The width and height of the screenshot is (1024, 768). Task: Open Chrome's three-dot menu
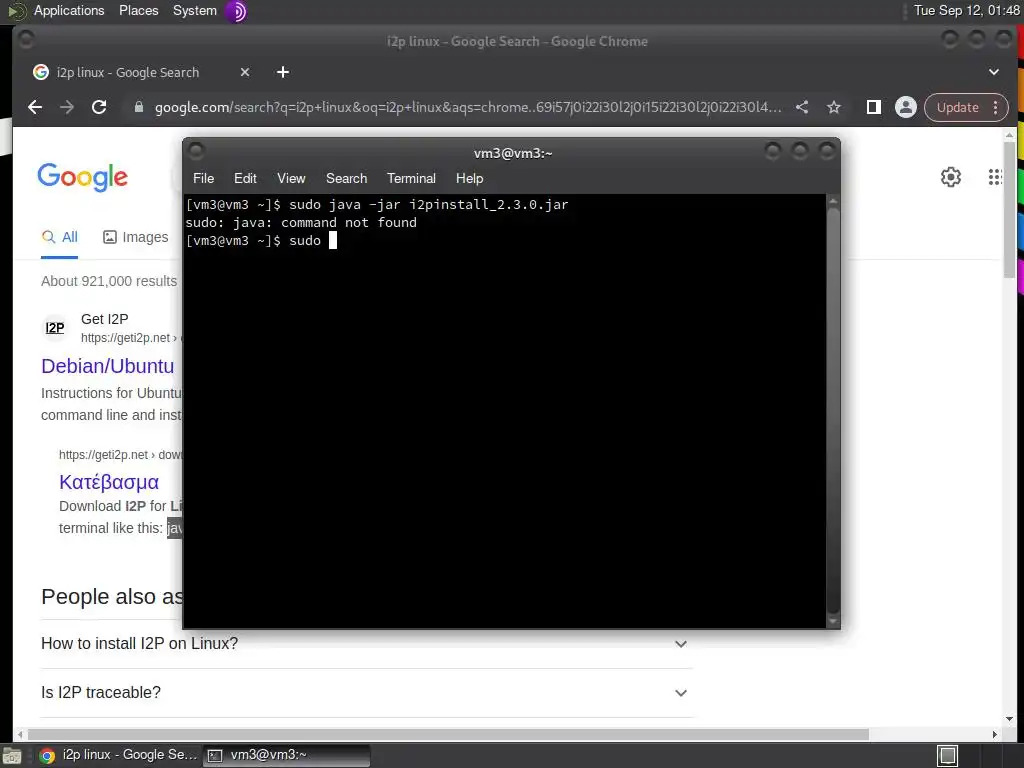[995, 107]
